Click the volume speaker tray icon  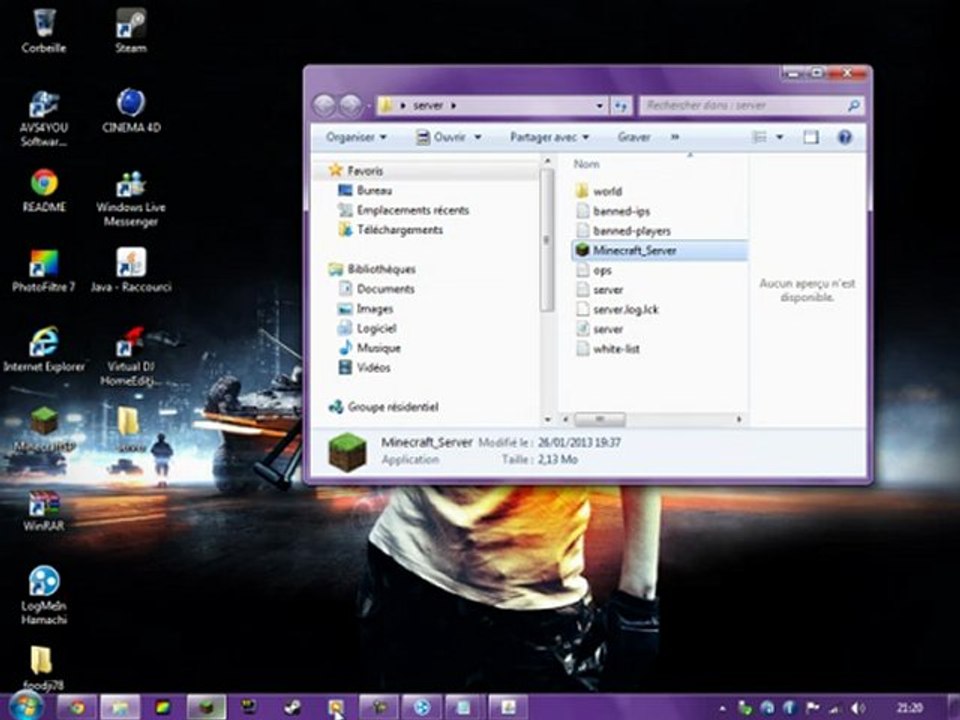(858, 708)
